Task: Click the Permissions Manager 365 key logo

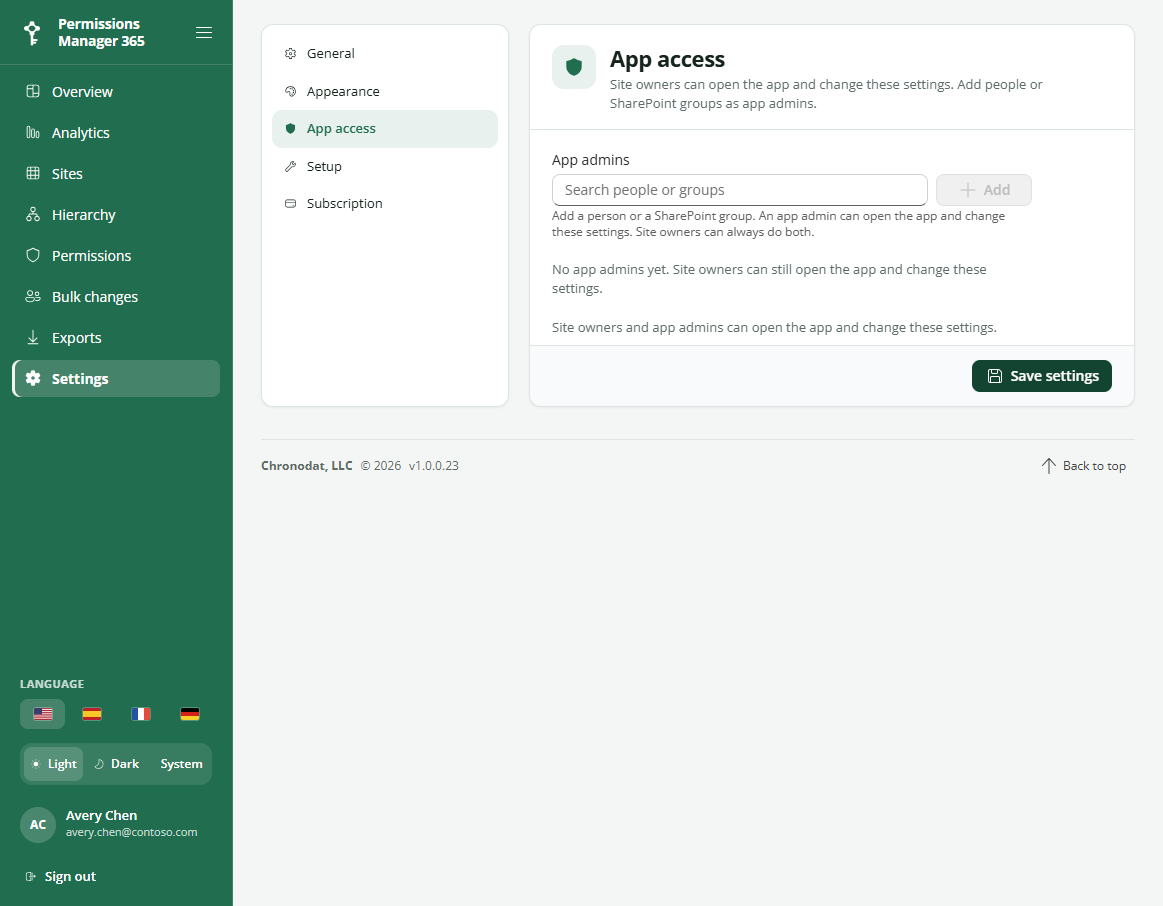Action: click(32, 33)
